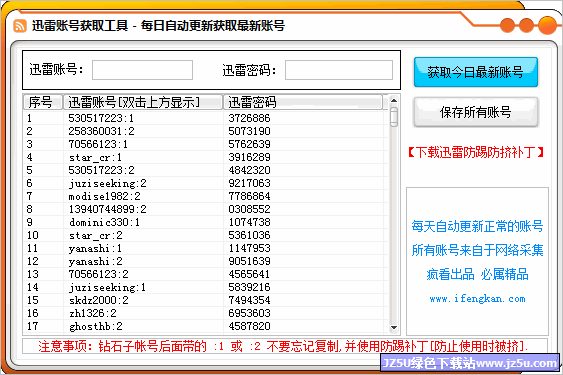
Task: Click 迅雷账号[双击上方显示] column header
Action: coord(143,102)
